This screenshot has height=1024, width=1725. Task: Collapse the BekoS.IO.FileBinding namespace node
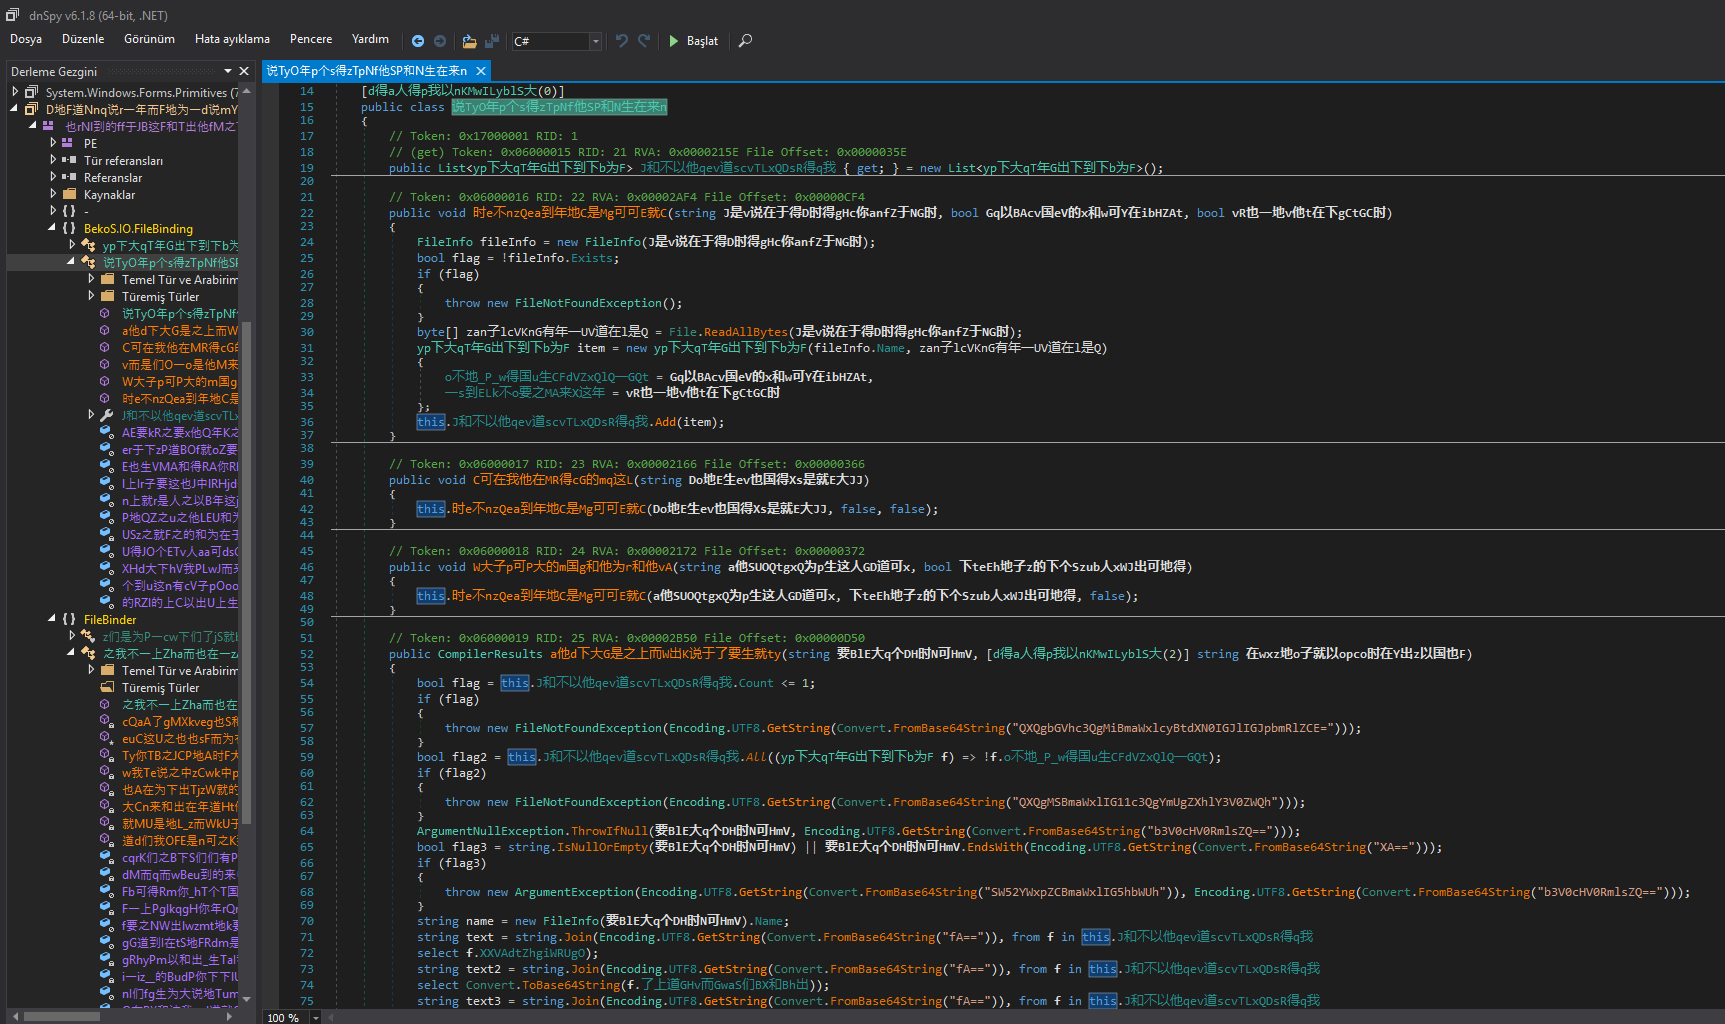52,228
